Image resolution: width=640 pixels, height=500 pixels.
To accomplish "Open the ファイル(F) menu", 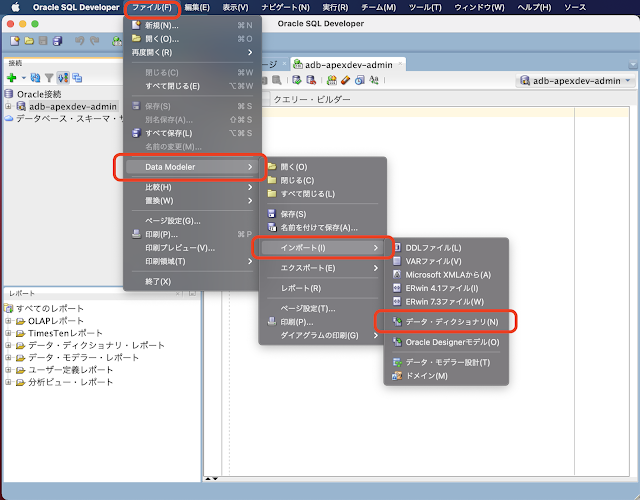I will pos(152,7).
